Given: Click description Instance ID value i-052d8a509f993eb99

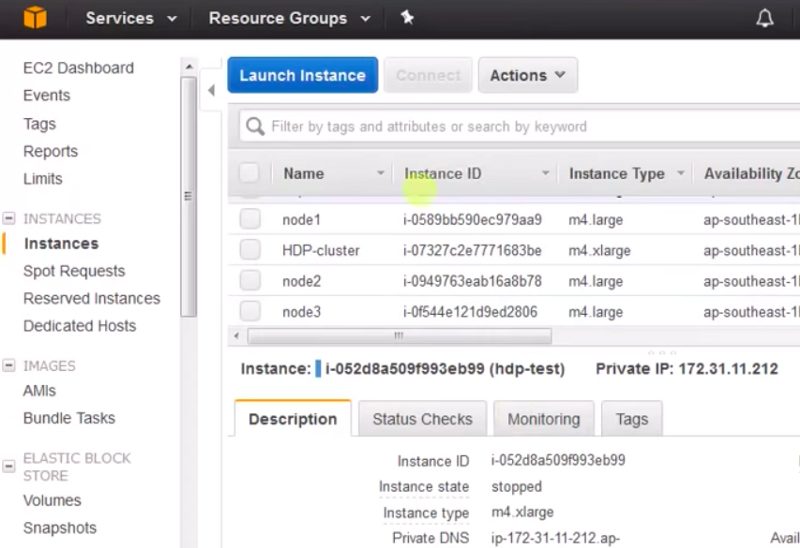Looking at the screenshot, I should pyautogui.click(x=558, y=460).
